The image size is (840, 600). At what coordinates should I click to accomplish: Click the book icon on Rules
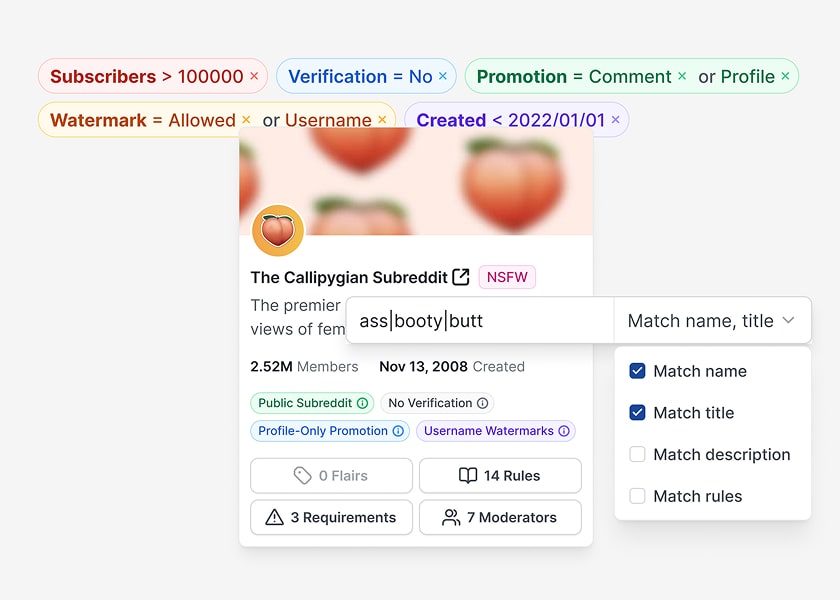point(468,476)
